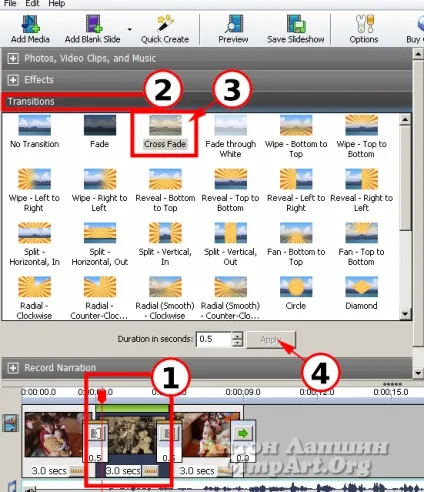
Task: Click the video track filmstrip icon
Action: (10, 423)
